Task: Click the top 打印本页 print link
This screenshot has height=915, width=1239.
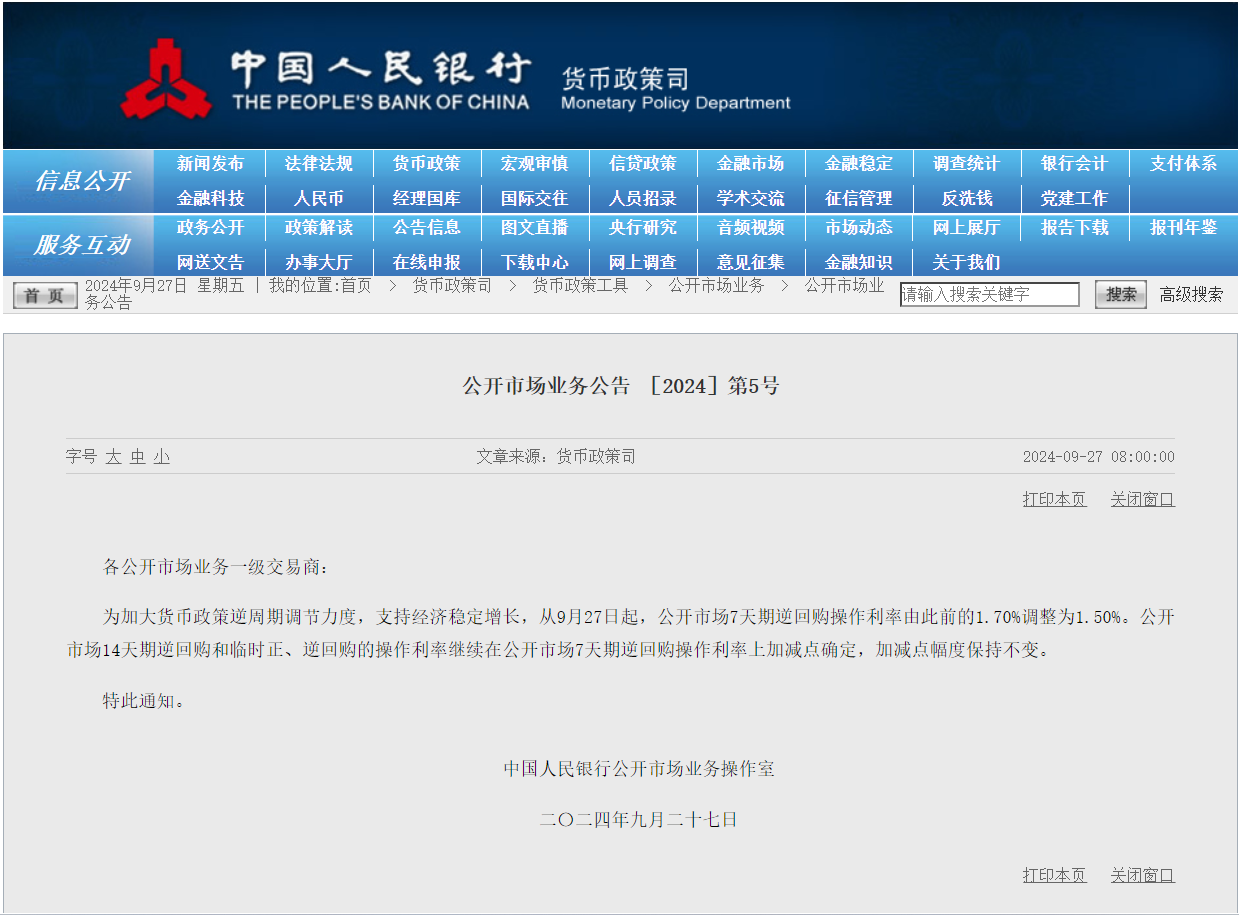Action: point(1054,499)
